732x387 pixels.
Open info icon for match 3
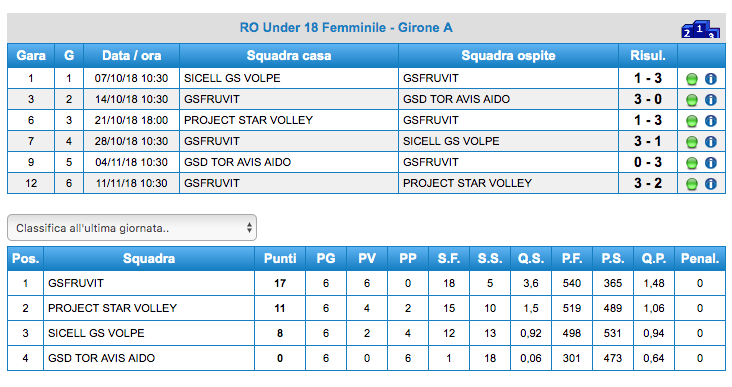tap(711, 100)
